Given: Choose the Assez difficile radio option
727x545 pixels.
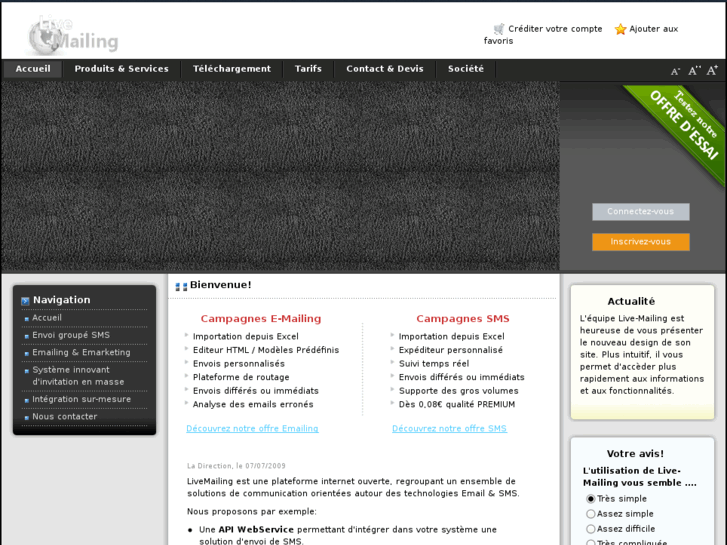Looking at the screenshot, I should (590, 529).
